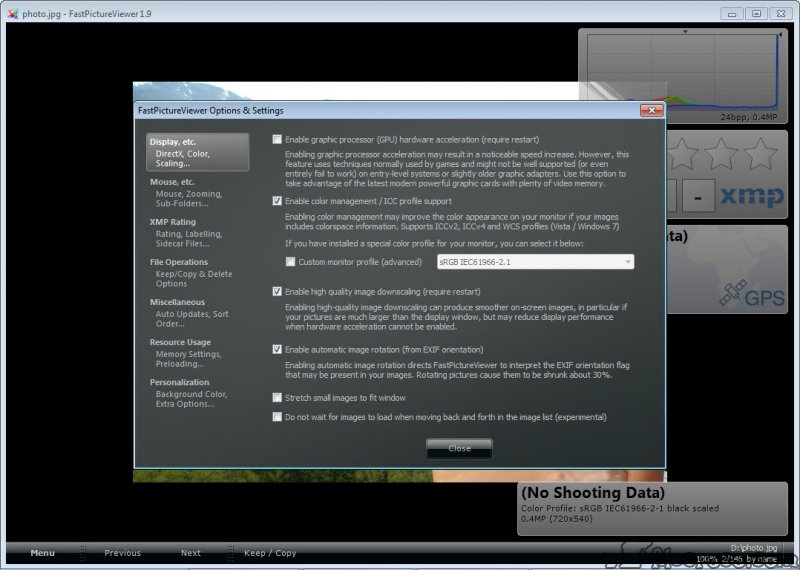Click the Close button in the dialog
This screenshot has height=570, width=800.
[x=459, y=448]
